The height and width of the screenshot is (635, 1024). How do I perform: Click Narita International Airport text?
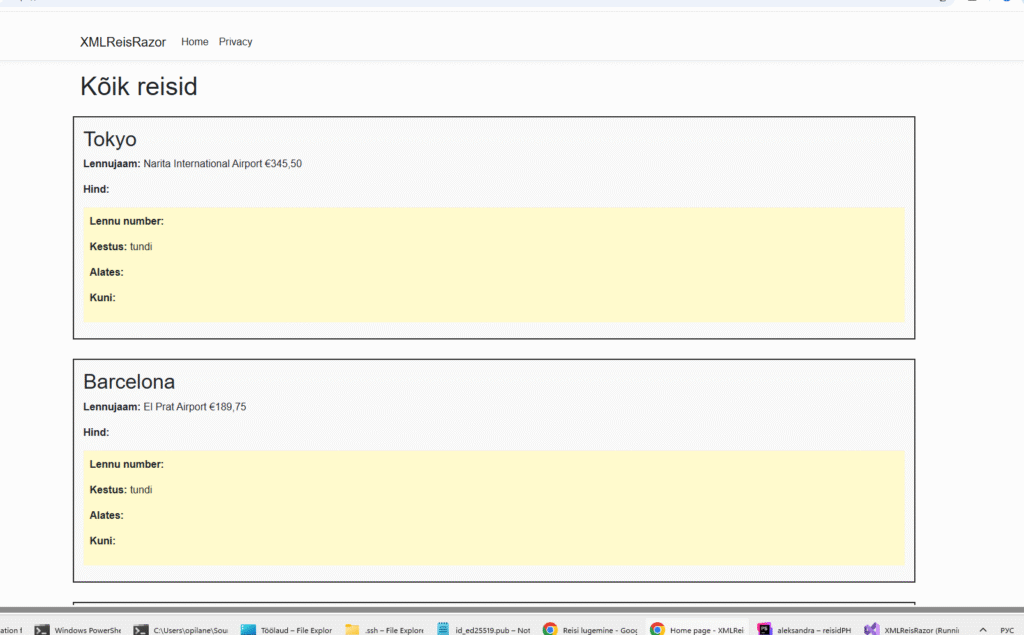(x=203, y=164)
